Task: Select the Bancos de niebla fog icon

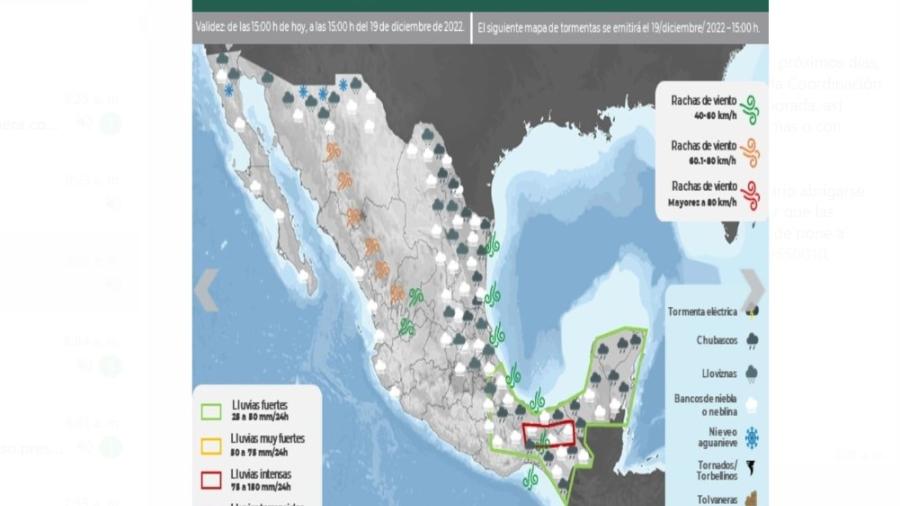Action: pos(751,403)
